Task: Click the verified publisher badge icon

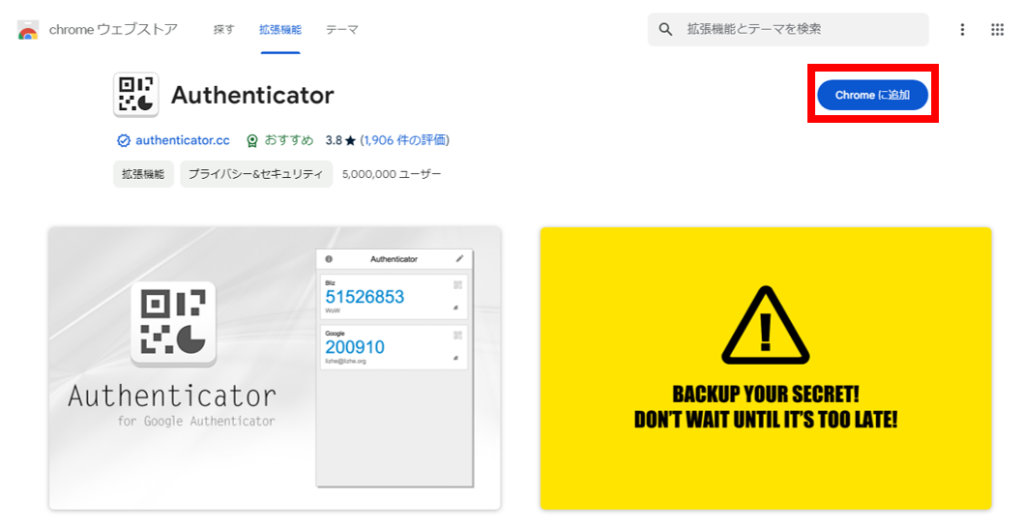Action: 123,140
